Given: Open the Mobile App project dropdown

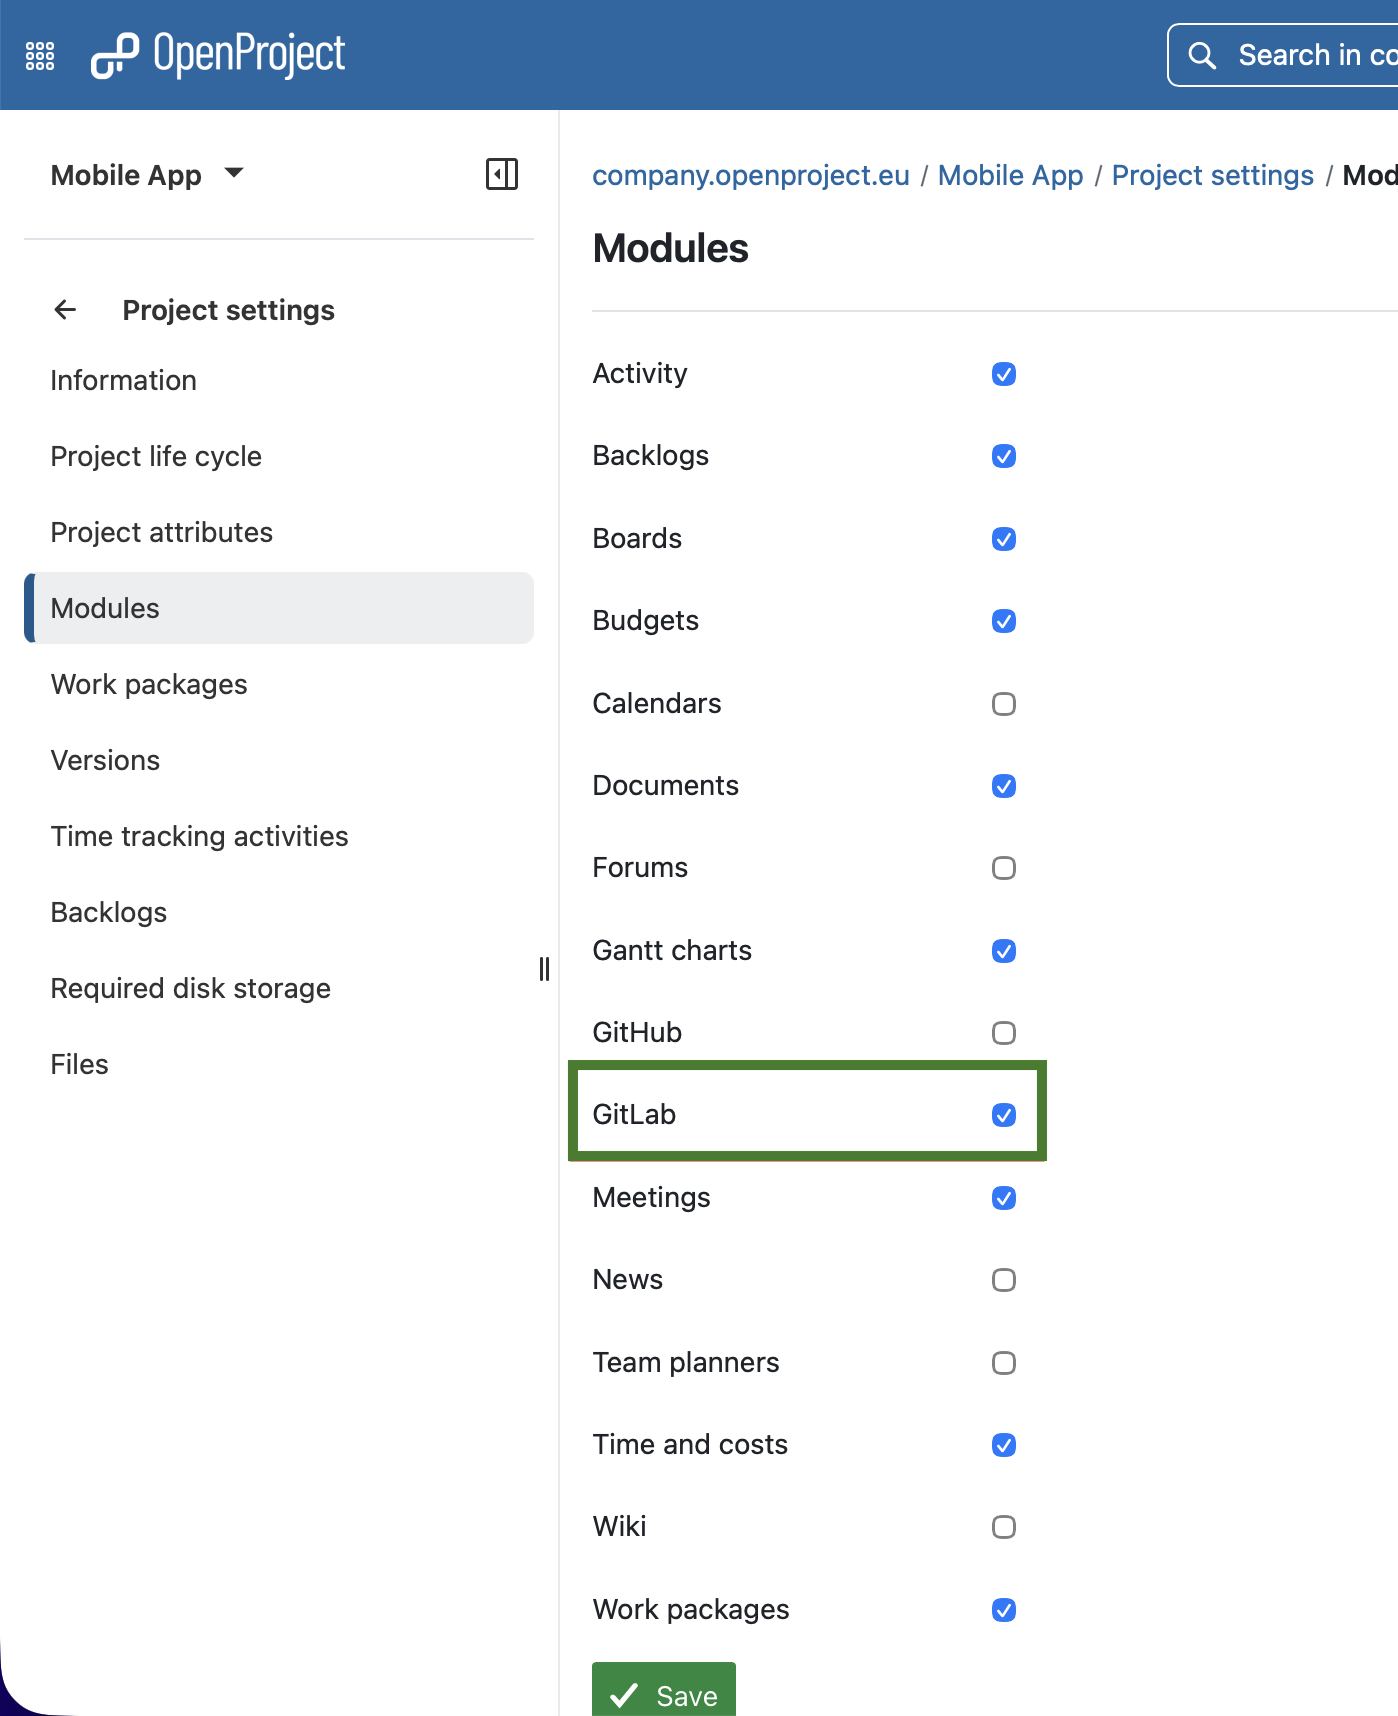Looking at the screenshot, I should pos(148,175).
